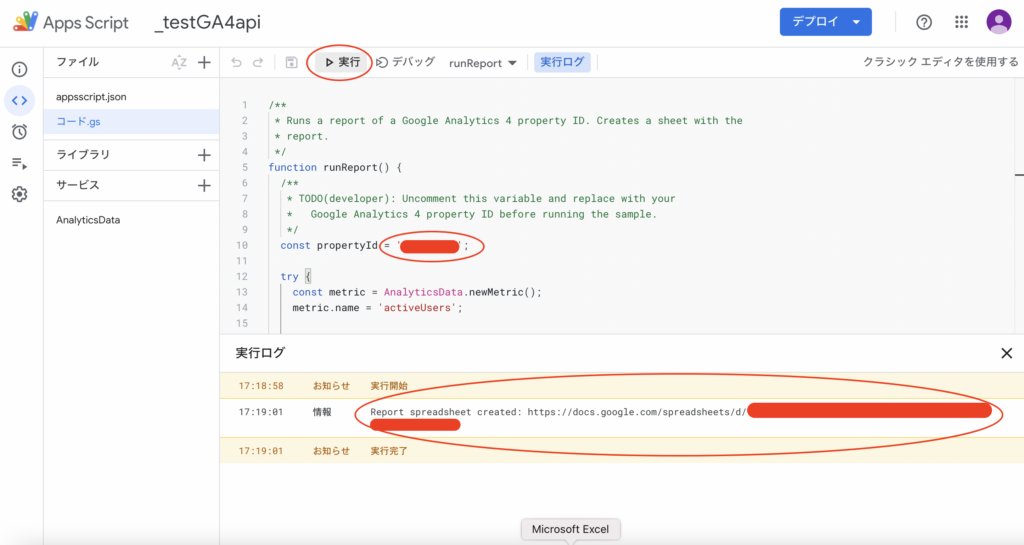Click the Redo arrow in editor toolbar

pos(260,62)
